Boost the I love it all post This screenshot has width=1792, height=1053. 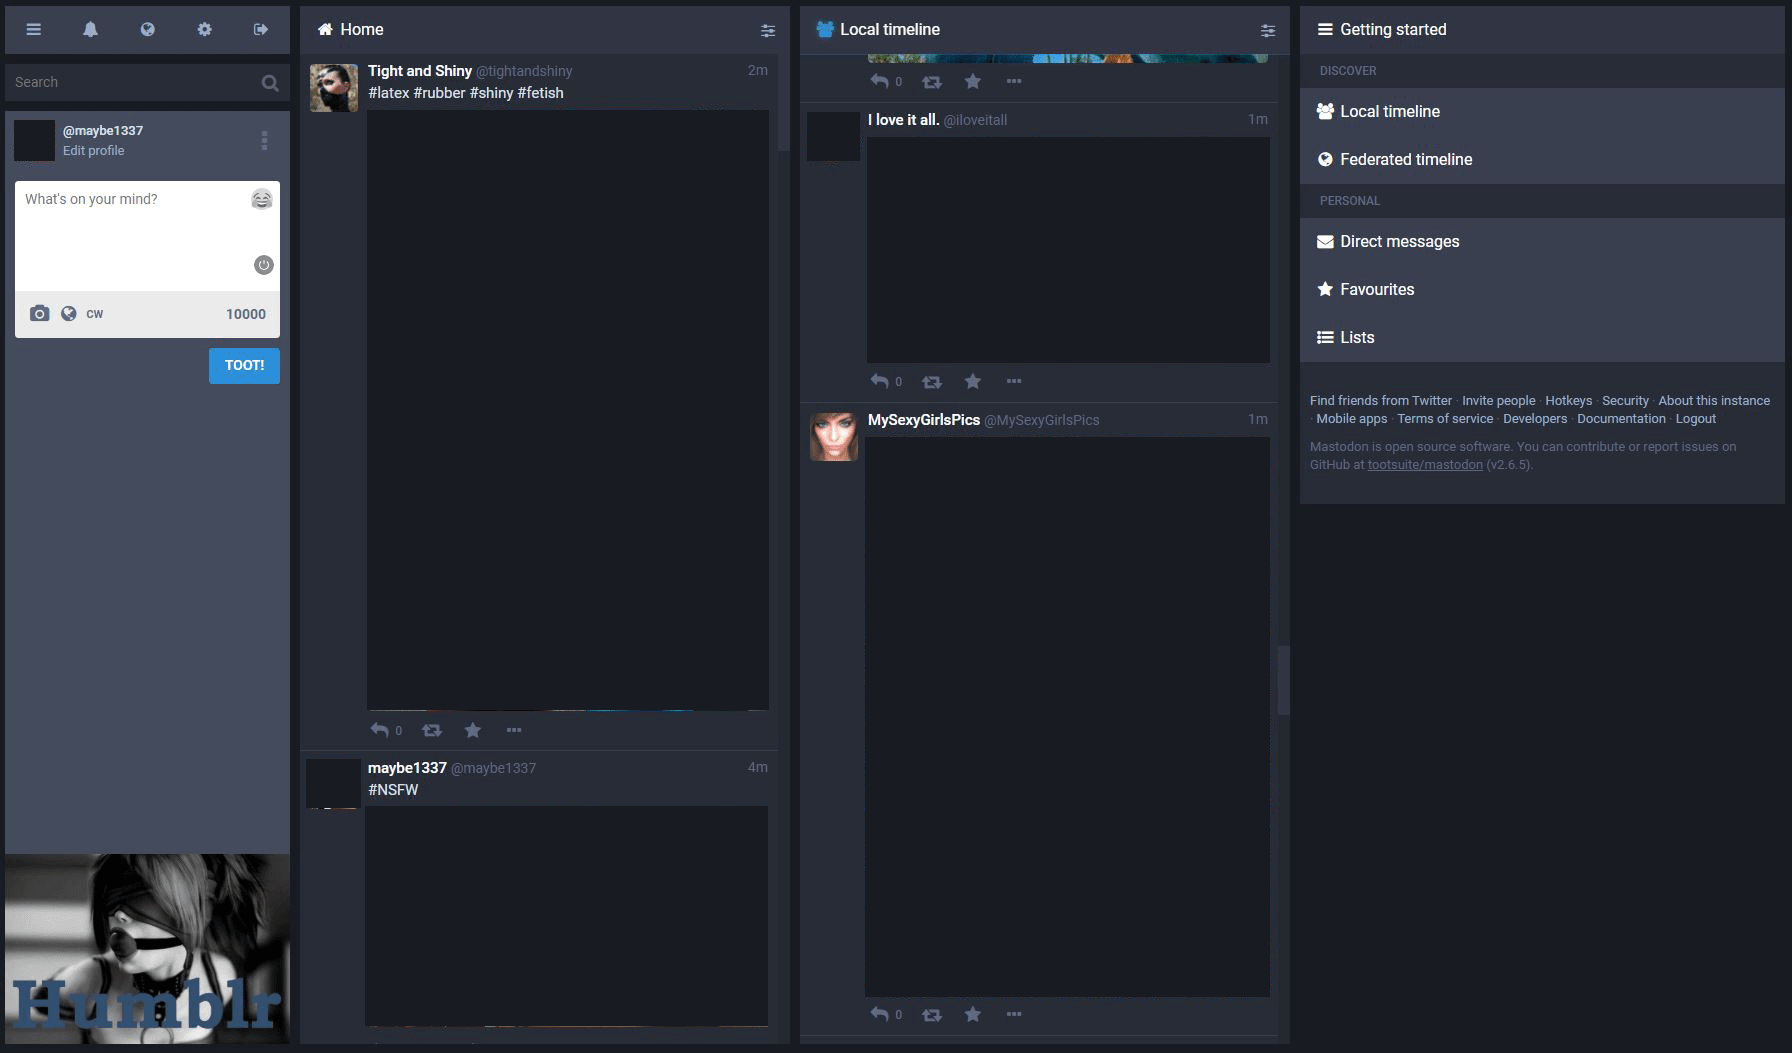click(x=932, y=381)
